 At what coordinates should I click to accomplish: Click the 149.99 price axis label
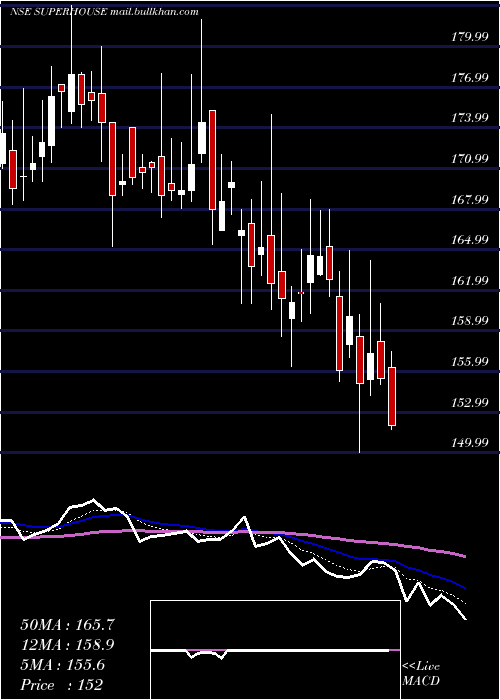click(x=469, y=442)
